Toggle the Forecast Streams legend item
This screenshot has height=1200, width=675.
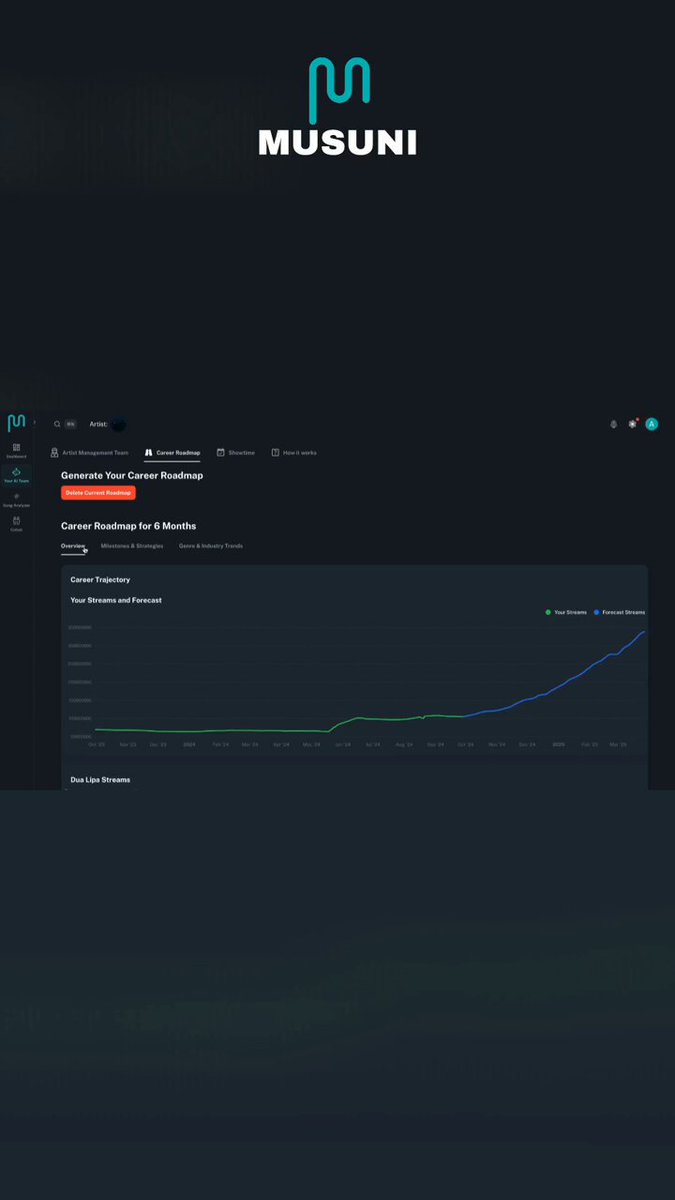click(619, 612)
